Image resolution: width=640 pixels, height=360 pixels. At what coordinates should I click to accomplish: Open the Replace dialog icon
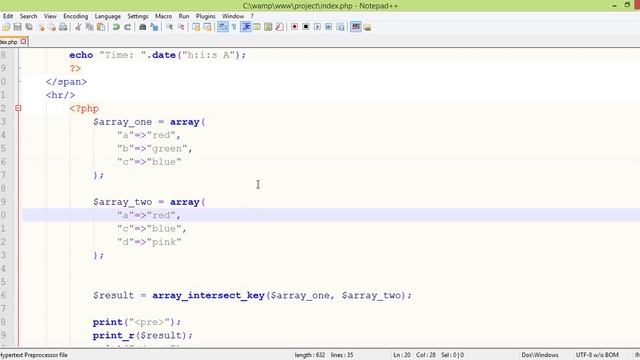tap(154, 27)
